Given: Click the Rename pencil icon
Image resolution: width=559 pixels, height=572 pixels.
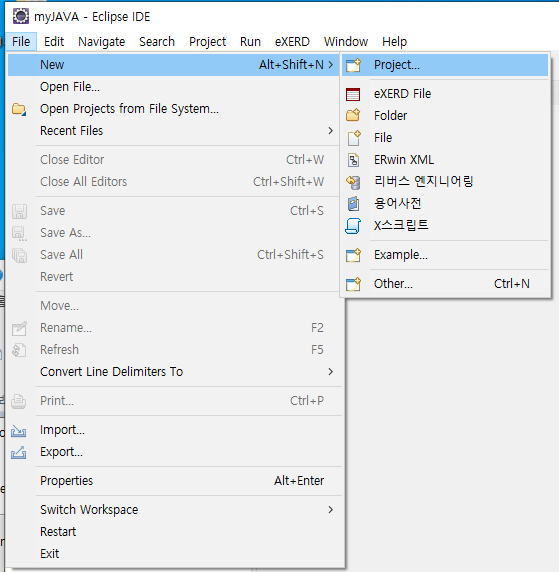Looking at the screenshot, I should (19, 328).
